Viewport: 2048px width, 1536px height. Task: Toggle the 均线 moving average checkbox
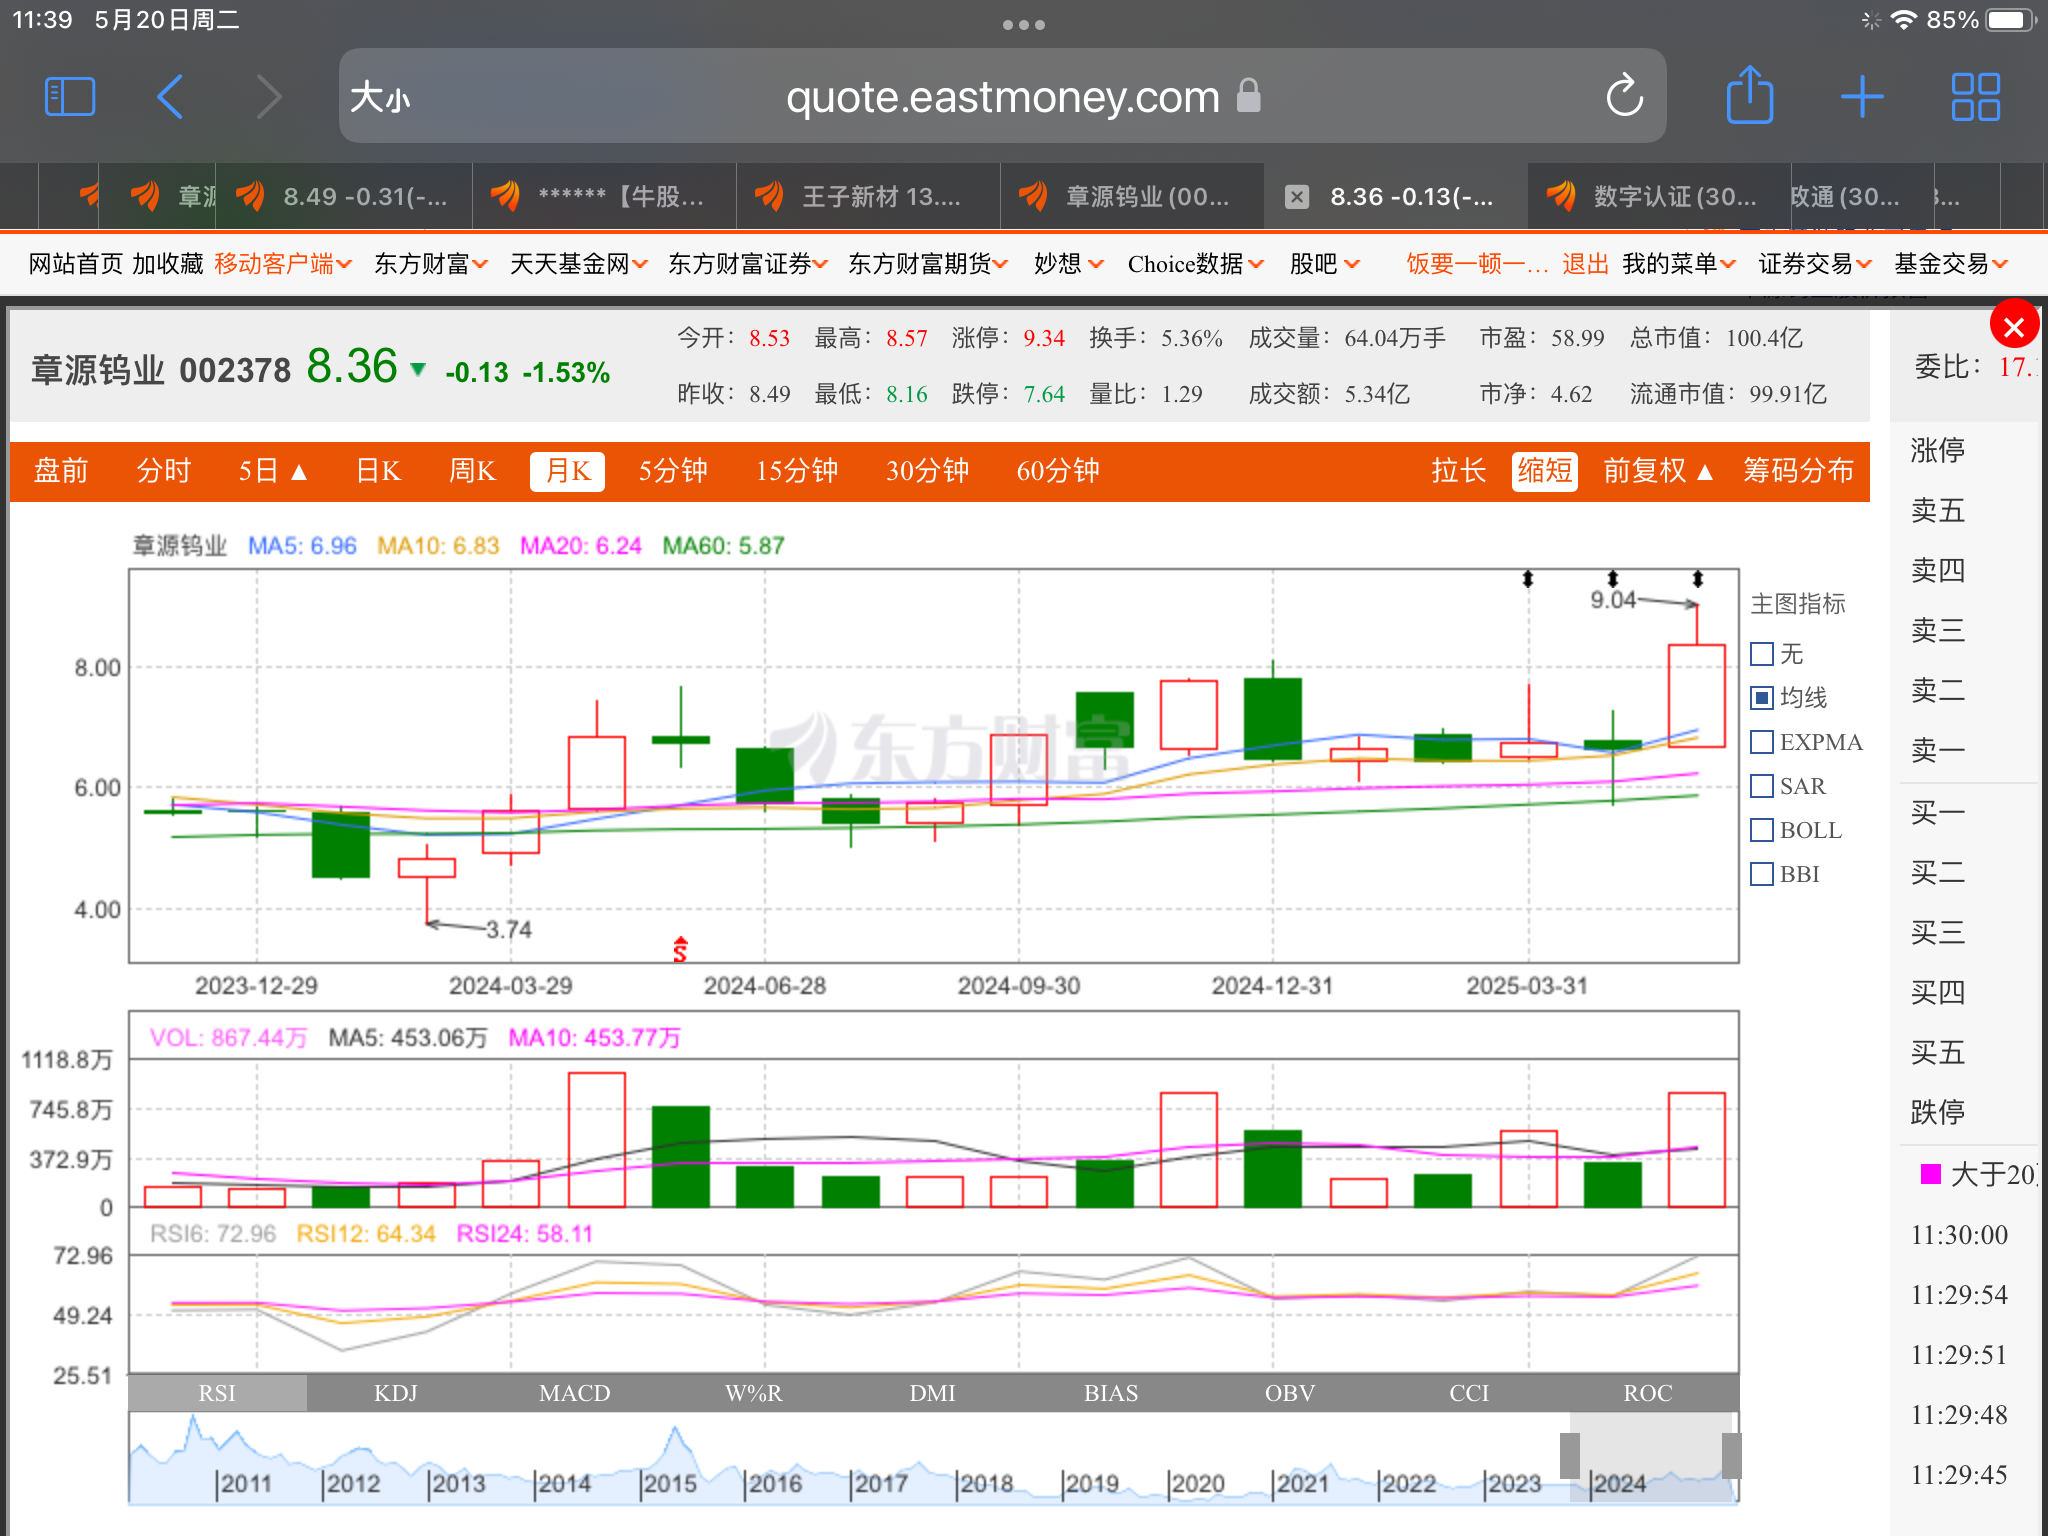point(1762,698)
